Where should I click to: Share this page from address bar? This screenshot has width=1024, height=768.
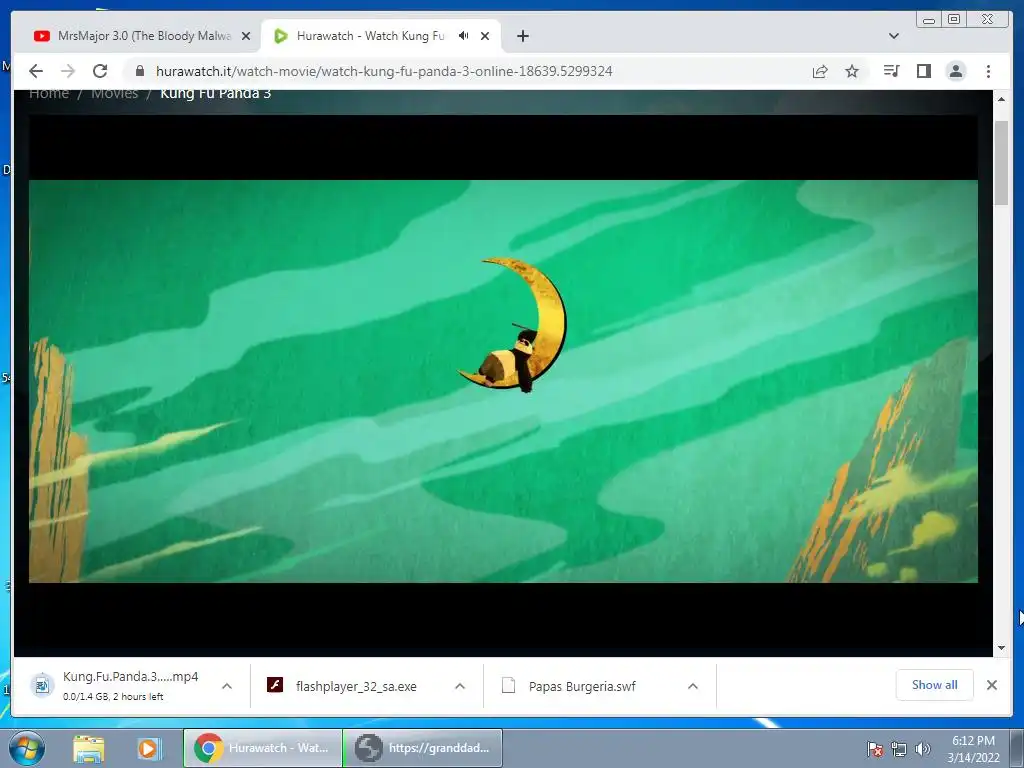tap(820, 71)
